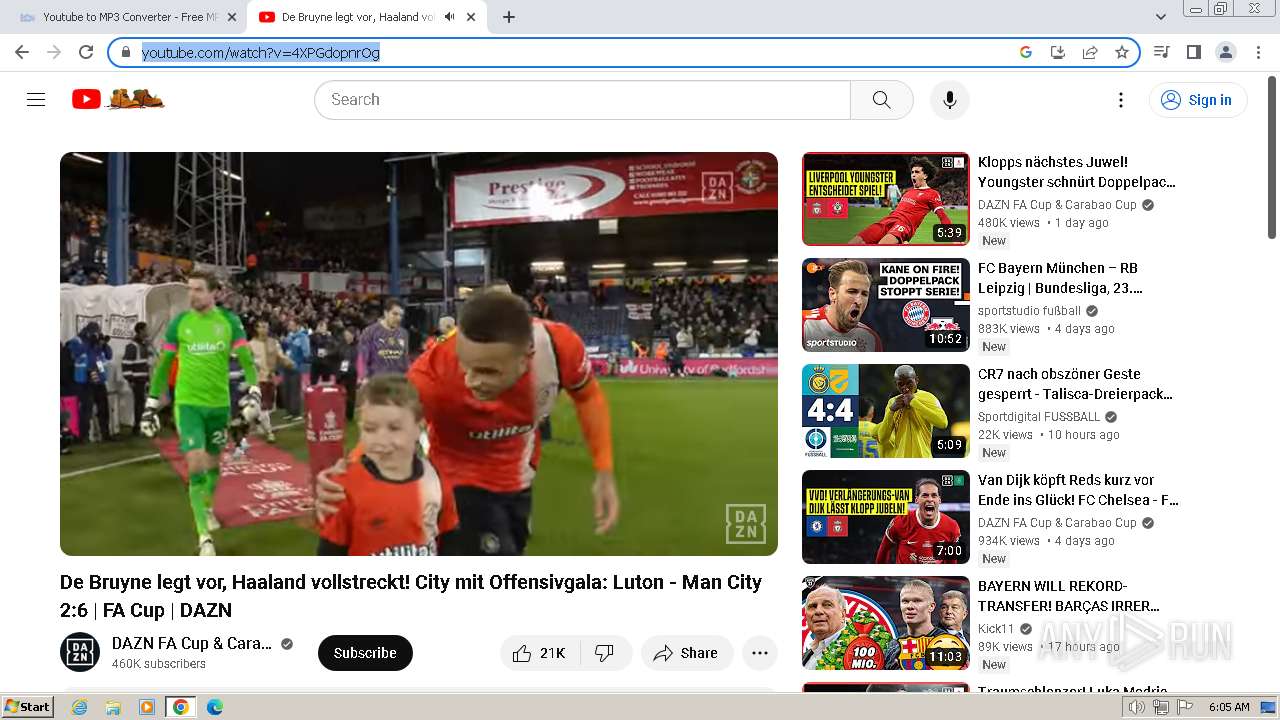
Task: Go back in Chrome browser
Action: tap(22, 52)
